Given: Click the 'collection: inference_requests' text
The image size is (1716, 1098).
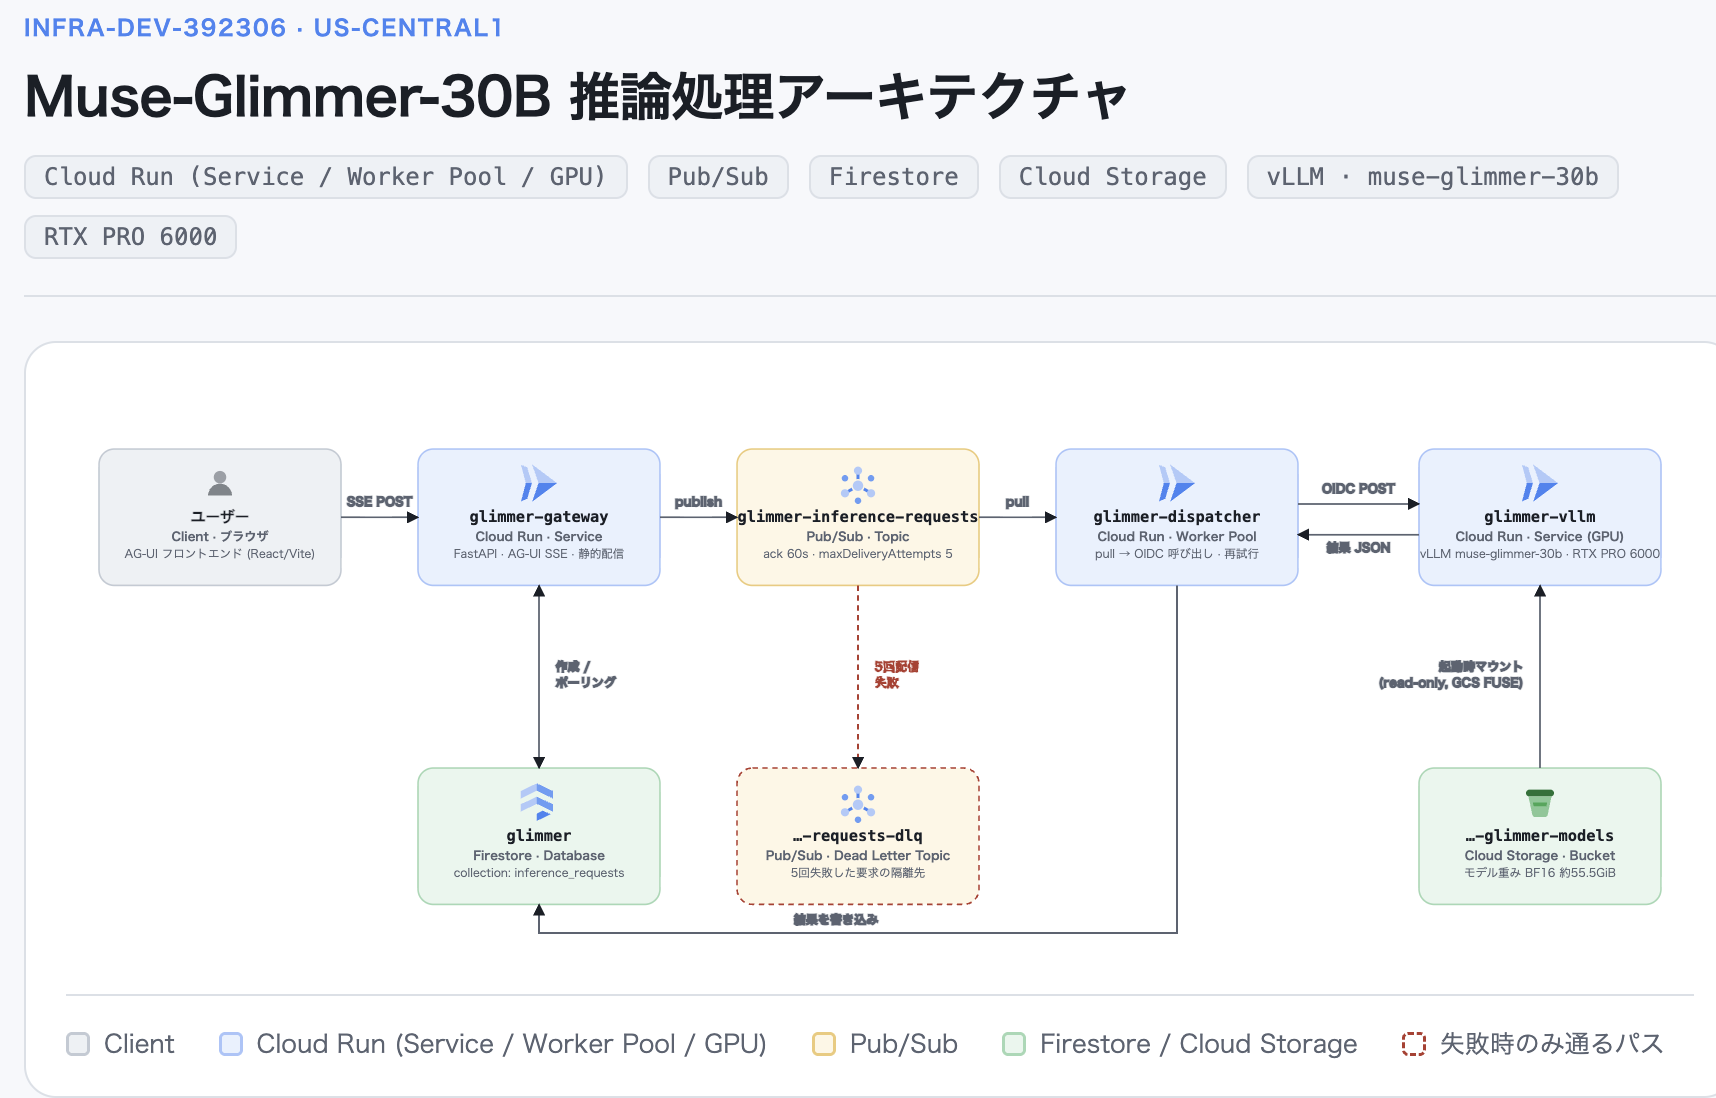Looking at the screenshot, I should pyautogui.click(x=539, y=873).
